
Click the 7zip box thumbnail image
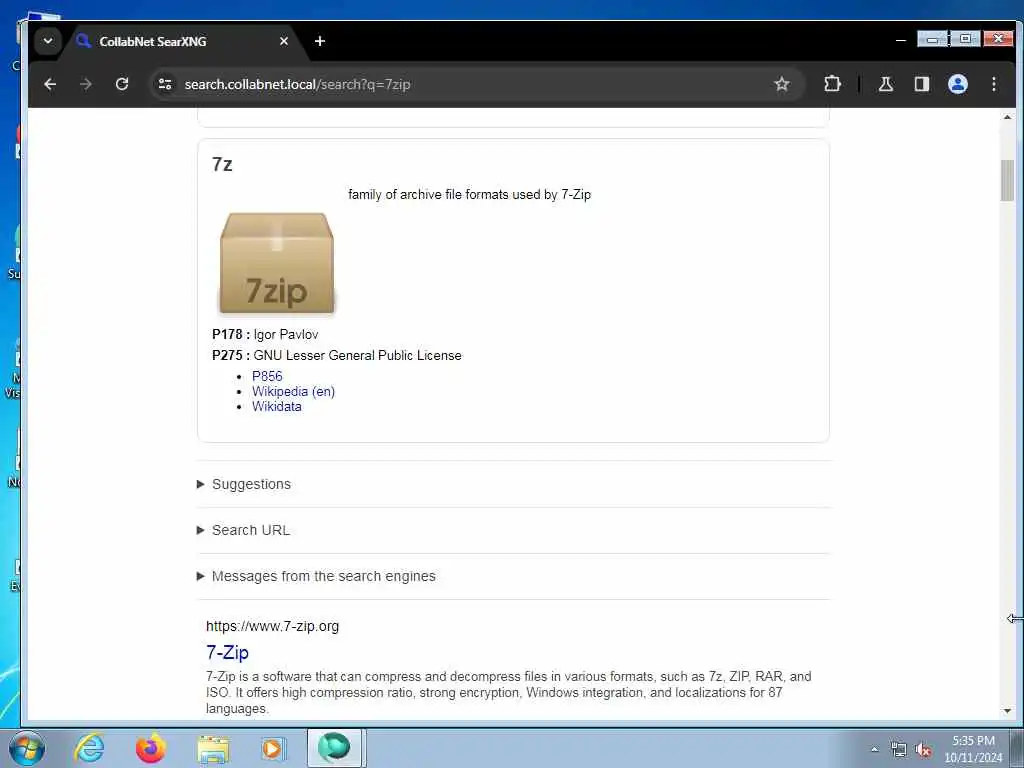[x=277, y=263]
